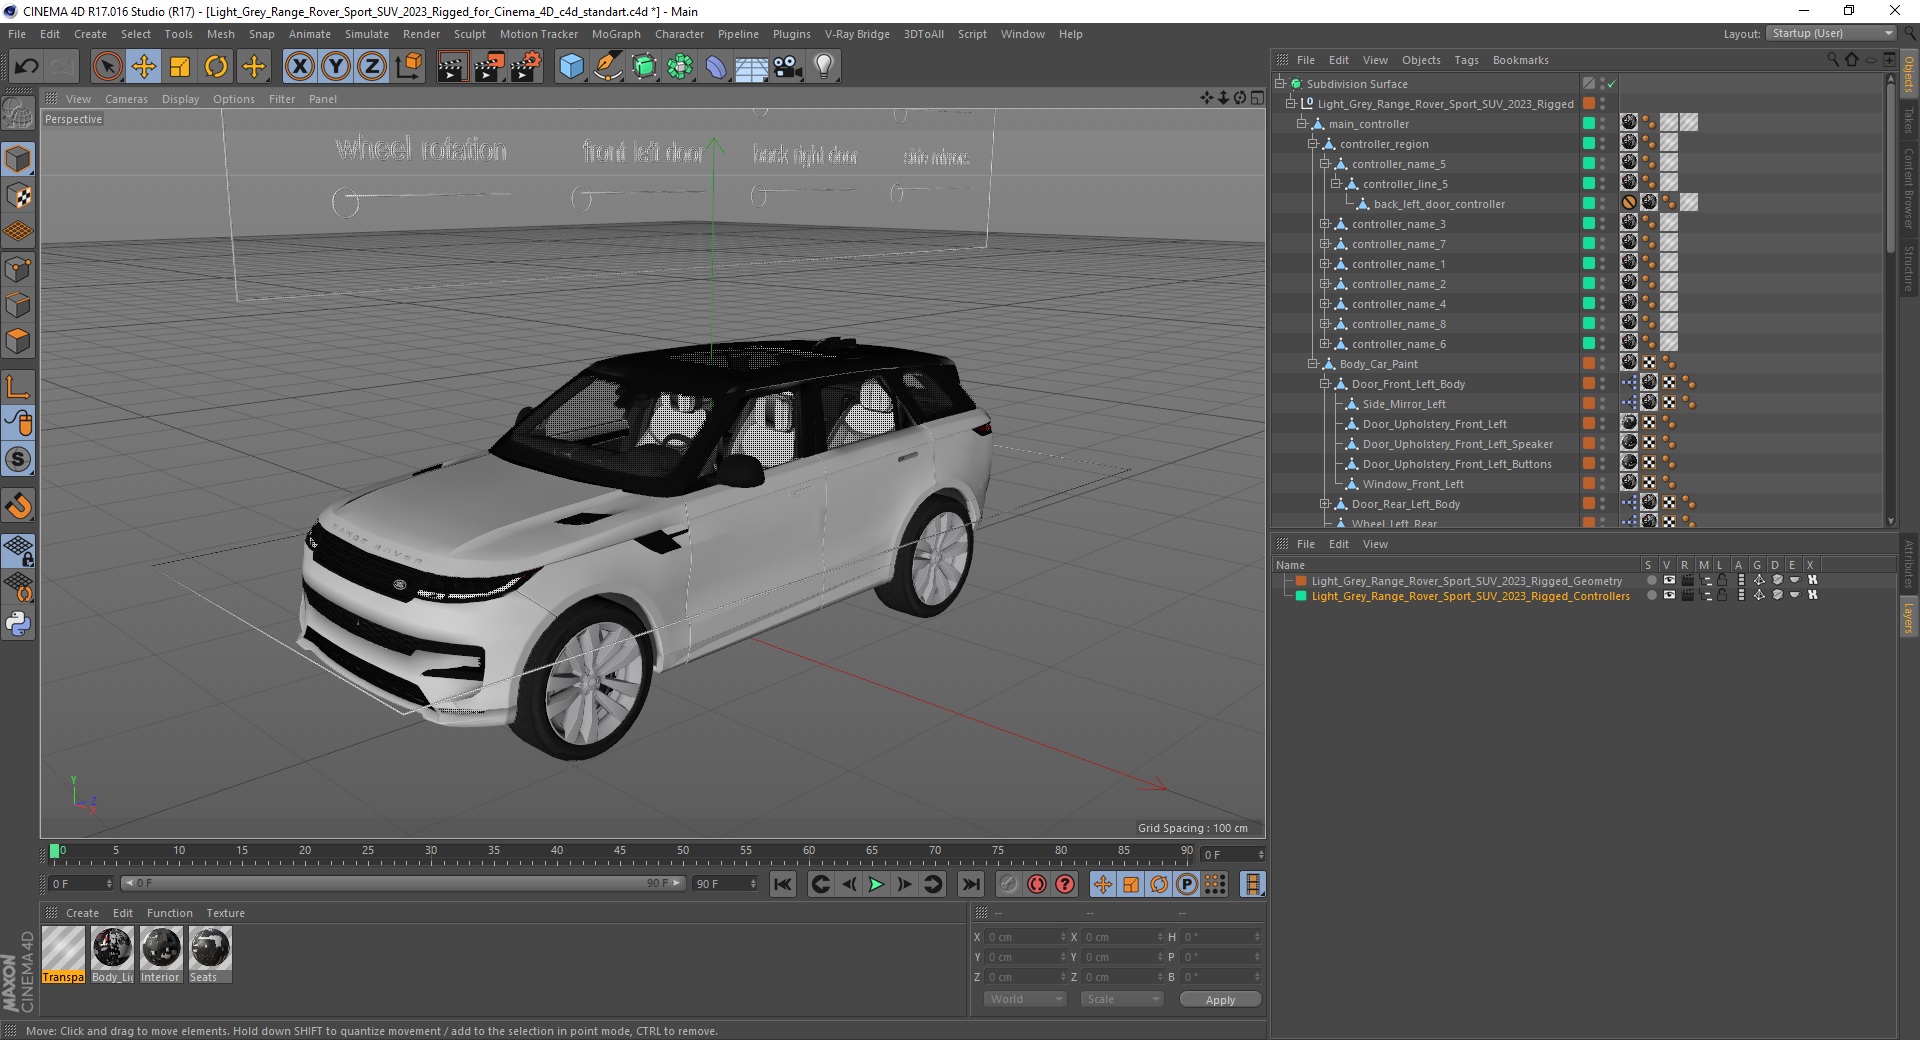1920x1040 pixels.
Task: Click the timeline range slider bar
Action: tap(403, 883)
